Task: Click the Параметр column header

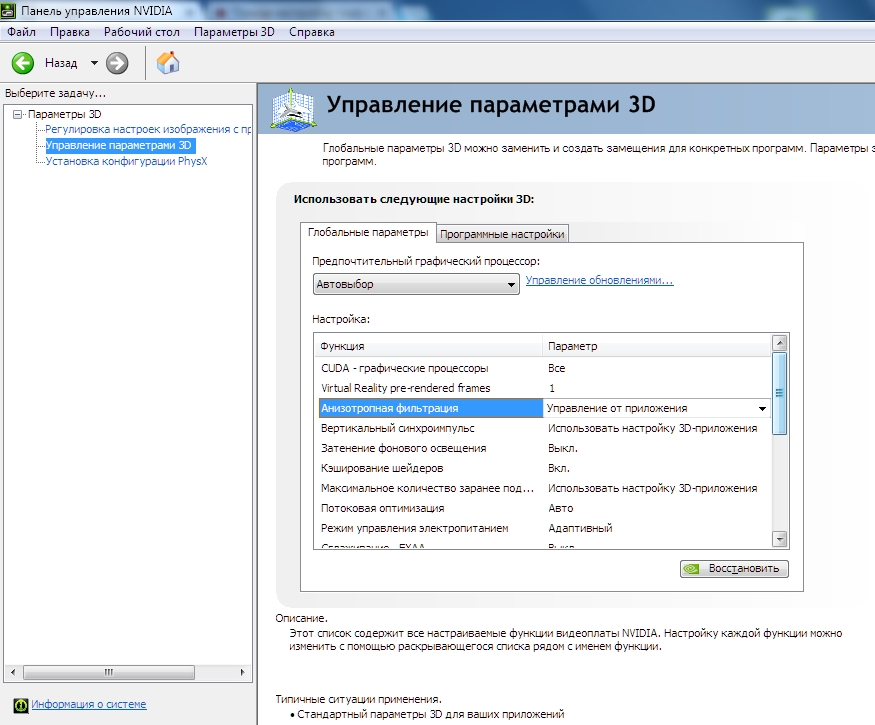Action: [x=657, y=346]
